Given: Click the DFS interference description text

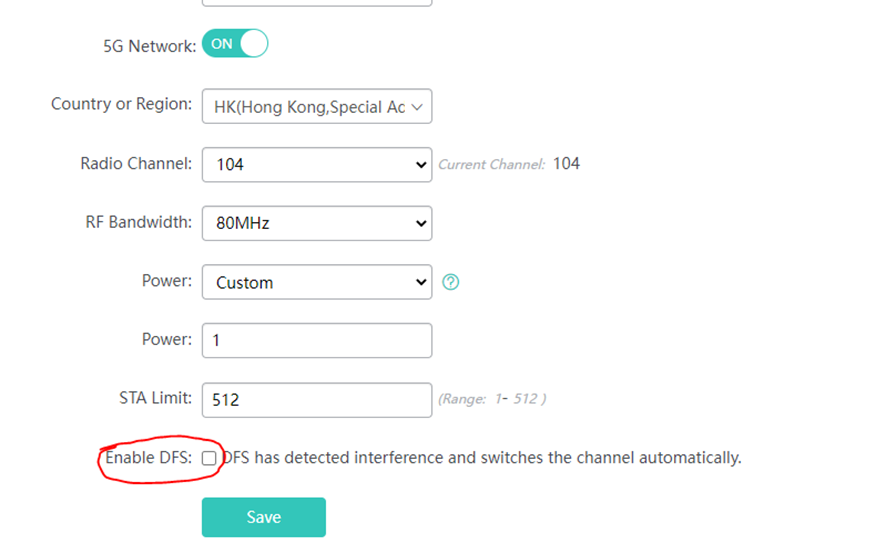Looking at the screenshot, I should pos(481,457).
